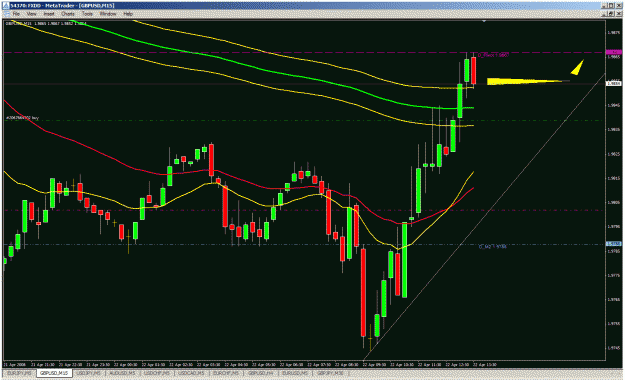This screenshot has height=380, width=625.
Task: Click the MetaTrader app icon in title bar
Action: pos(6,6)
